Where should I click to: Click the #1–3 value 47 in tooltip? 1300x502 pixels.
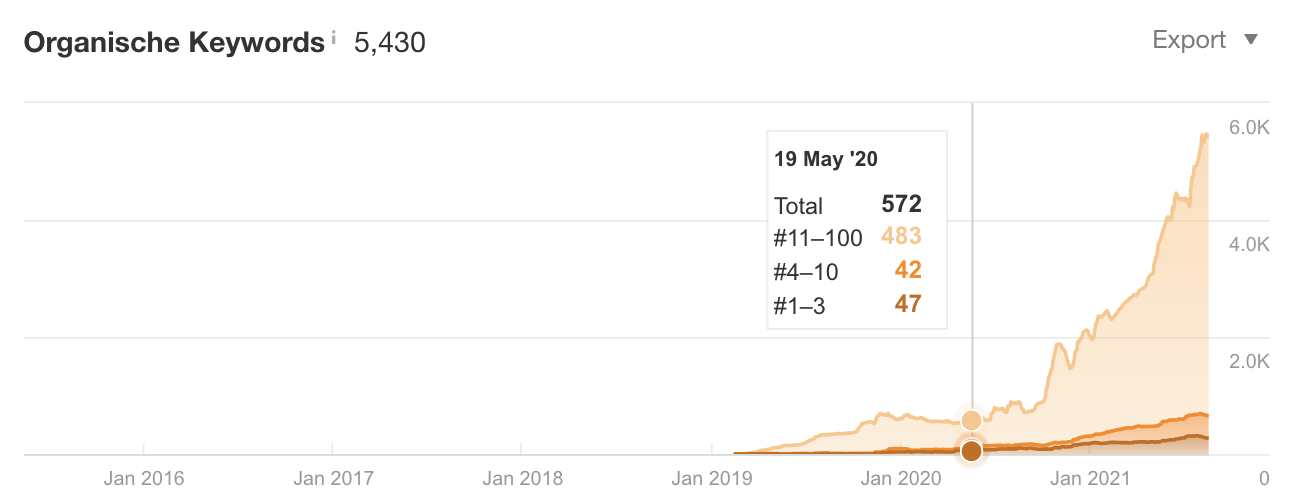pos(908,304)
